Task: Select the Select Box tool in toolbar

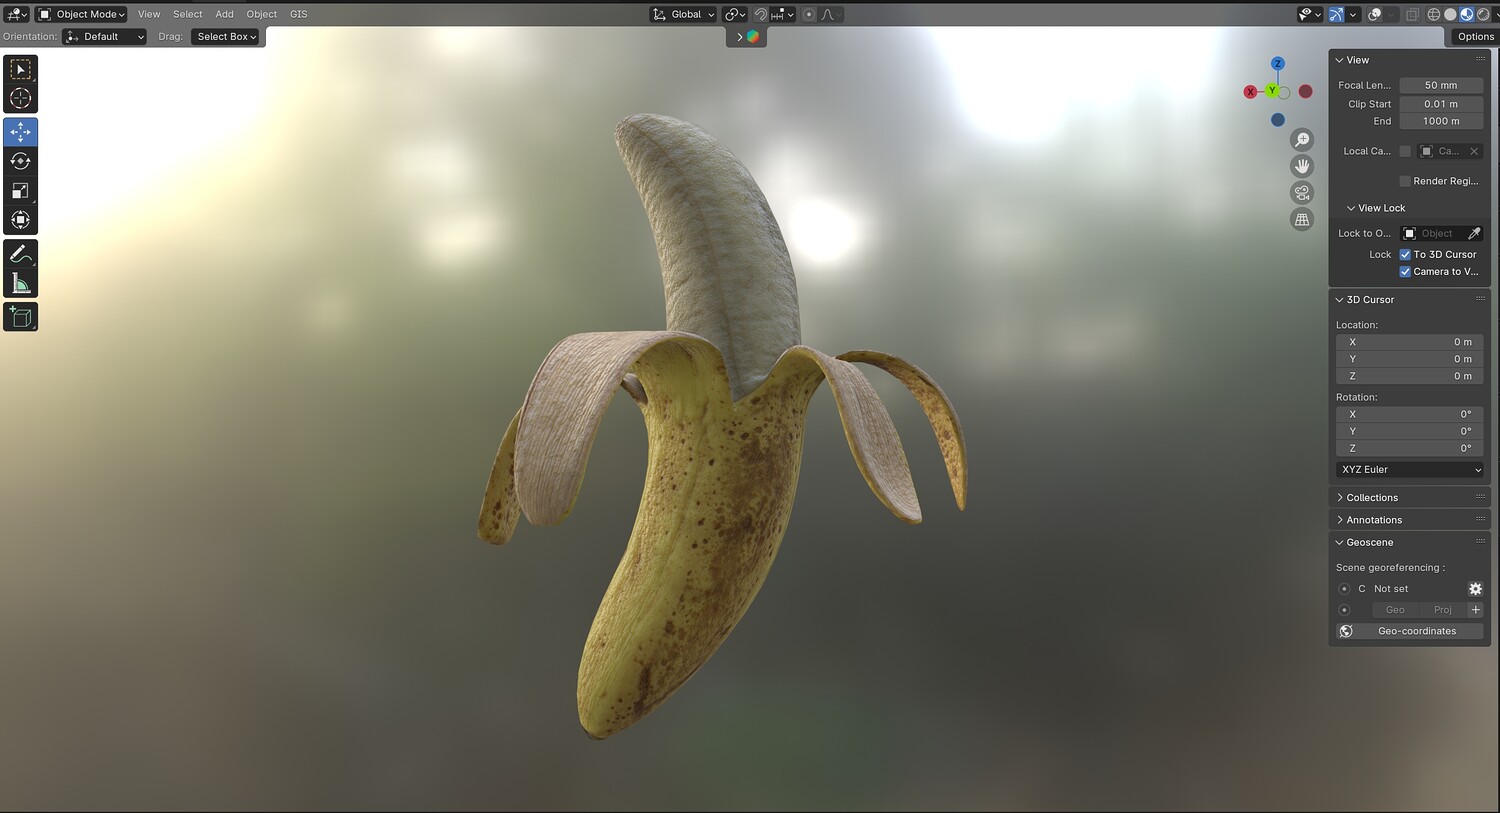Action: pyautogui.click(x=20, y=69)
